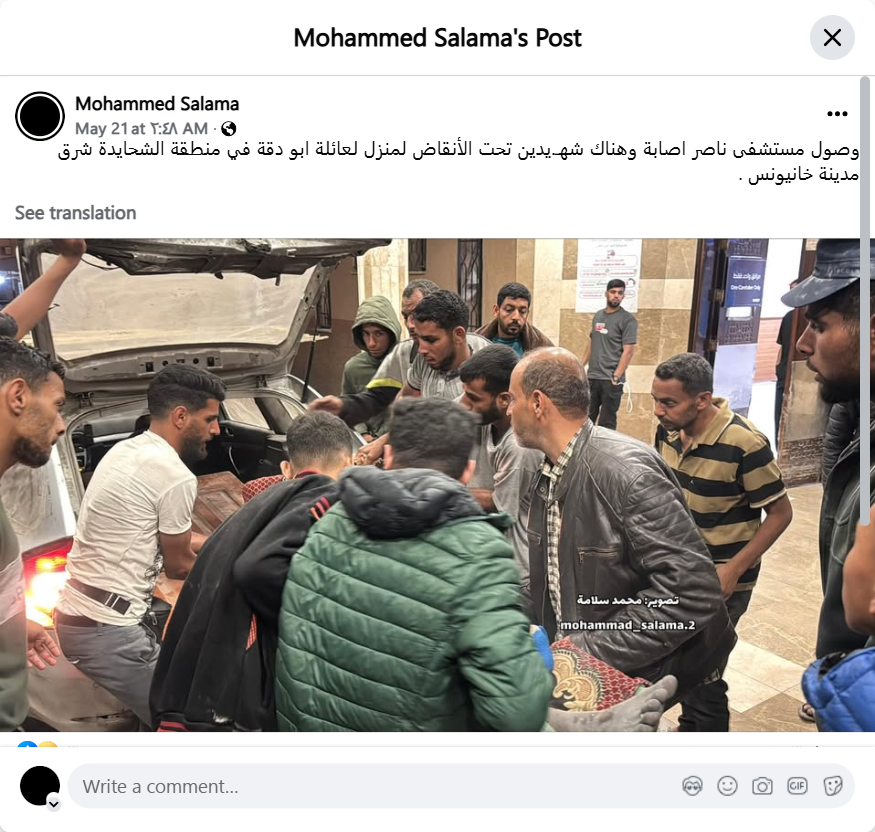Open Mohammed Salama's profile name
This screenshot has width=875, height=832.
157,104
